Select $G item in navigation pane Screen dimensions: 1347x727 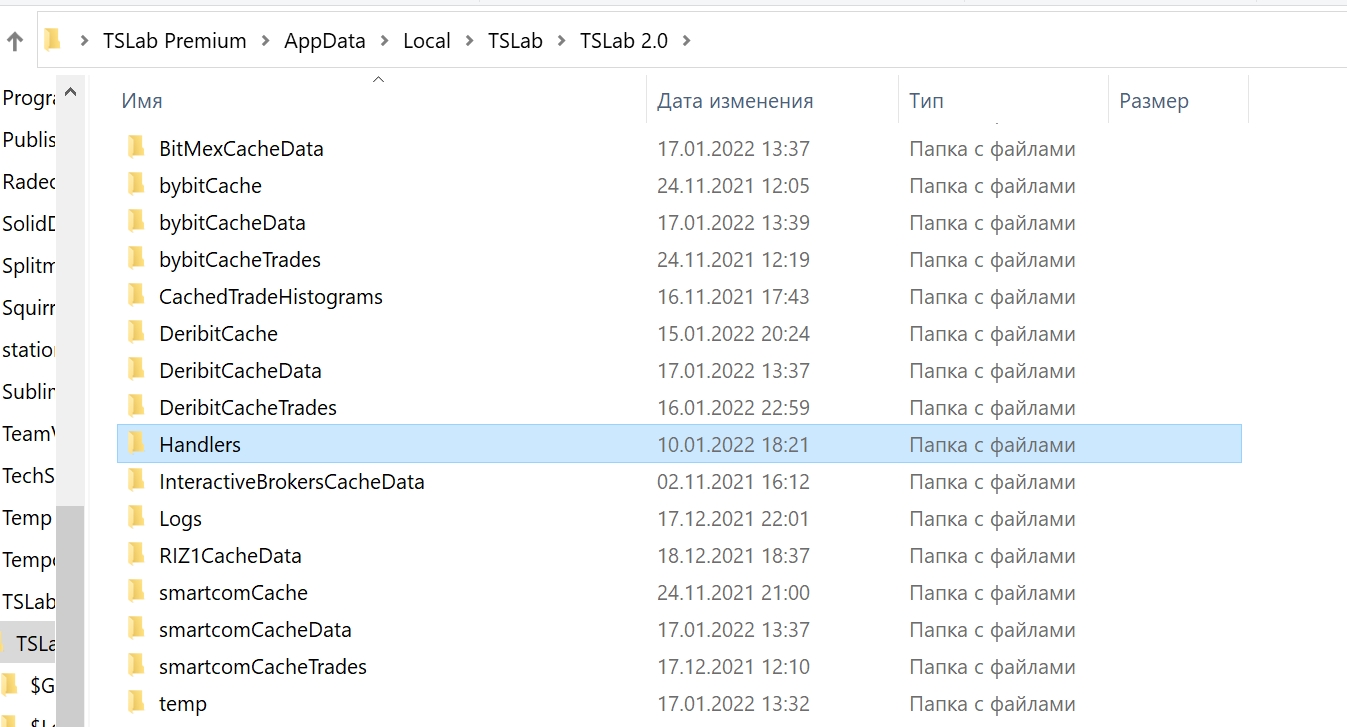point(41,686)
